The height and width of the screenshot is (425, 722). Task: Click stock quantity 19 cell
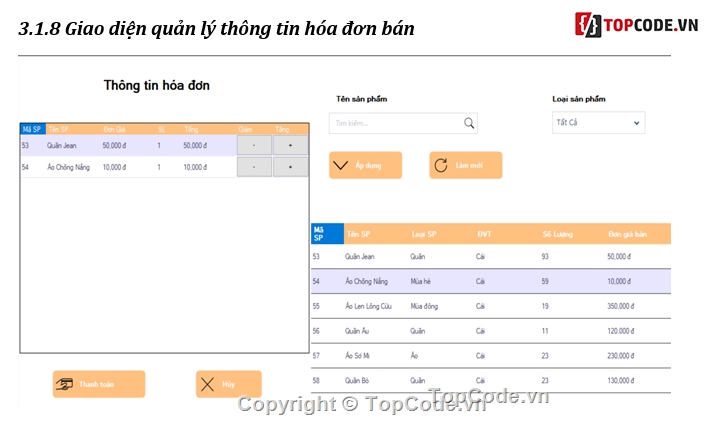tap(545, 306)
